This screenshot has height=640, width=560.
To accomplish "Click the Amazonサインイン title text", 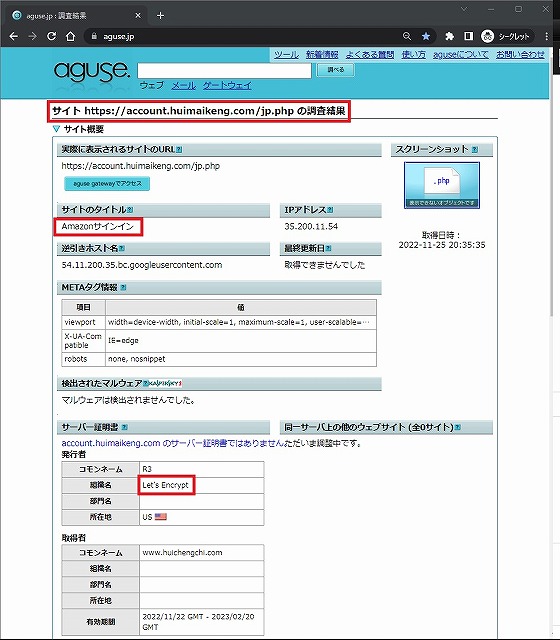I will (98, 227).
